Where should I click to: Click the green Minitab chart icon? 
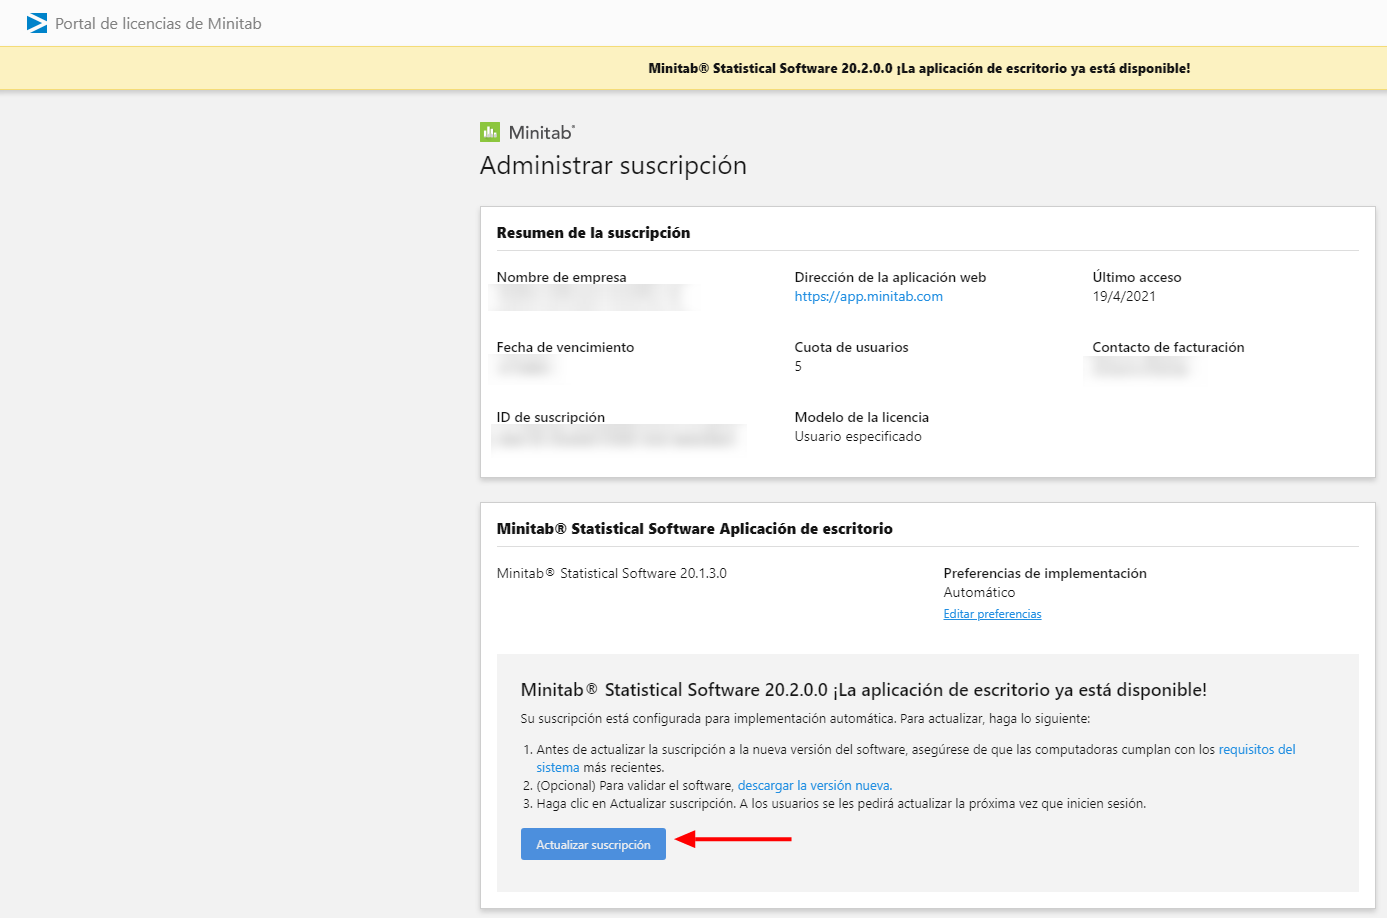coord(489,132)
